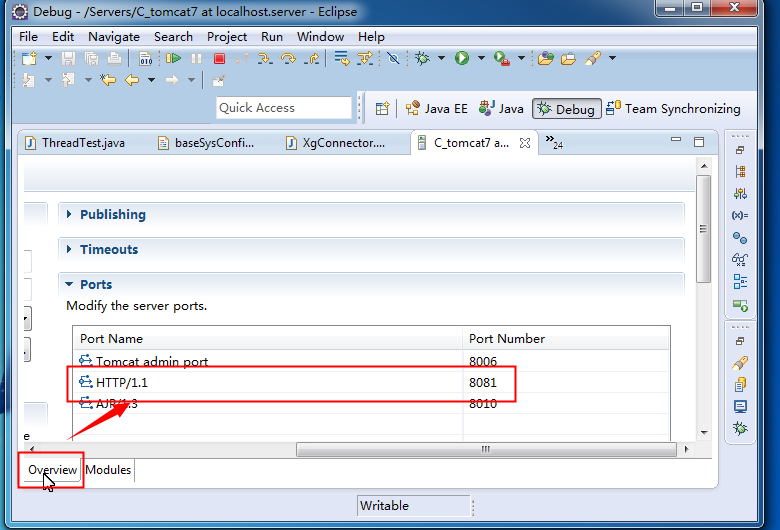Click the Suspend debug icon

[196, 59]
